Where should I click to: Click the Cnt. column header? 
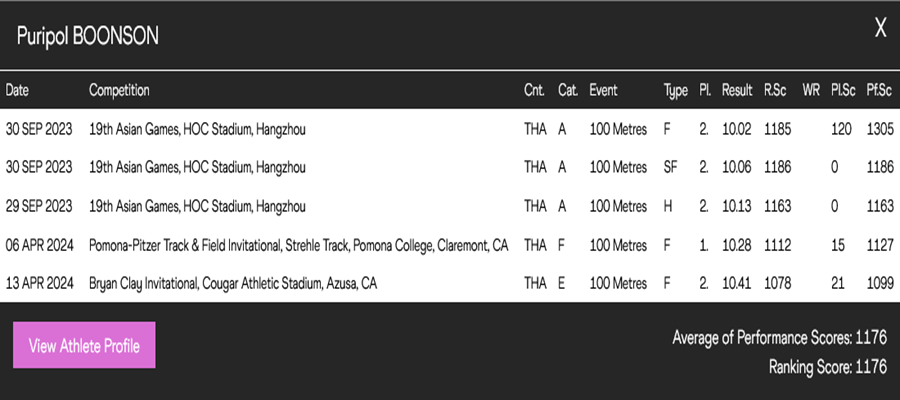click(534, 91)
